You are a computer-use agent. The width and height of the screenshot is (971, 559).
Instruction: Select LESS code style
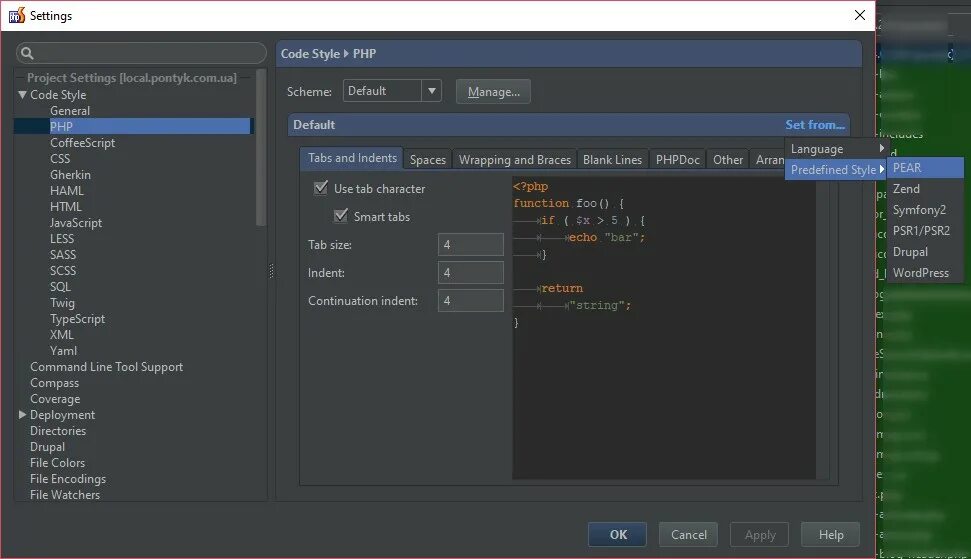(62, 238)
